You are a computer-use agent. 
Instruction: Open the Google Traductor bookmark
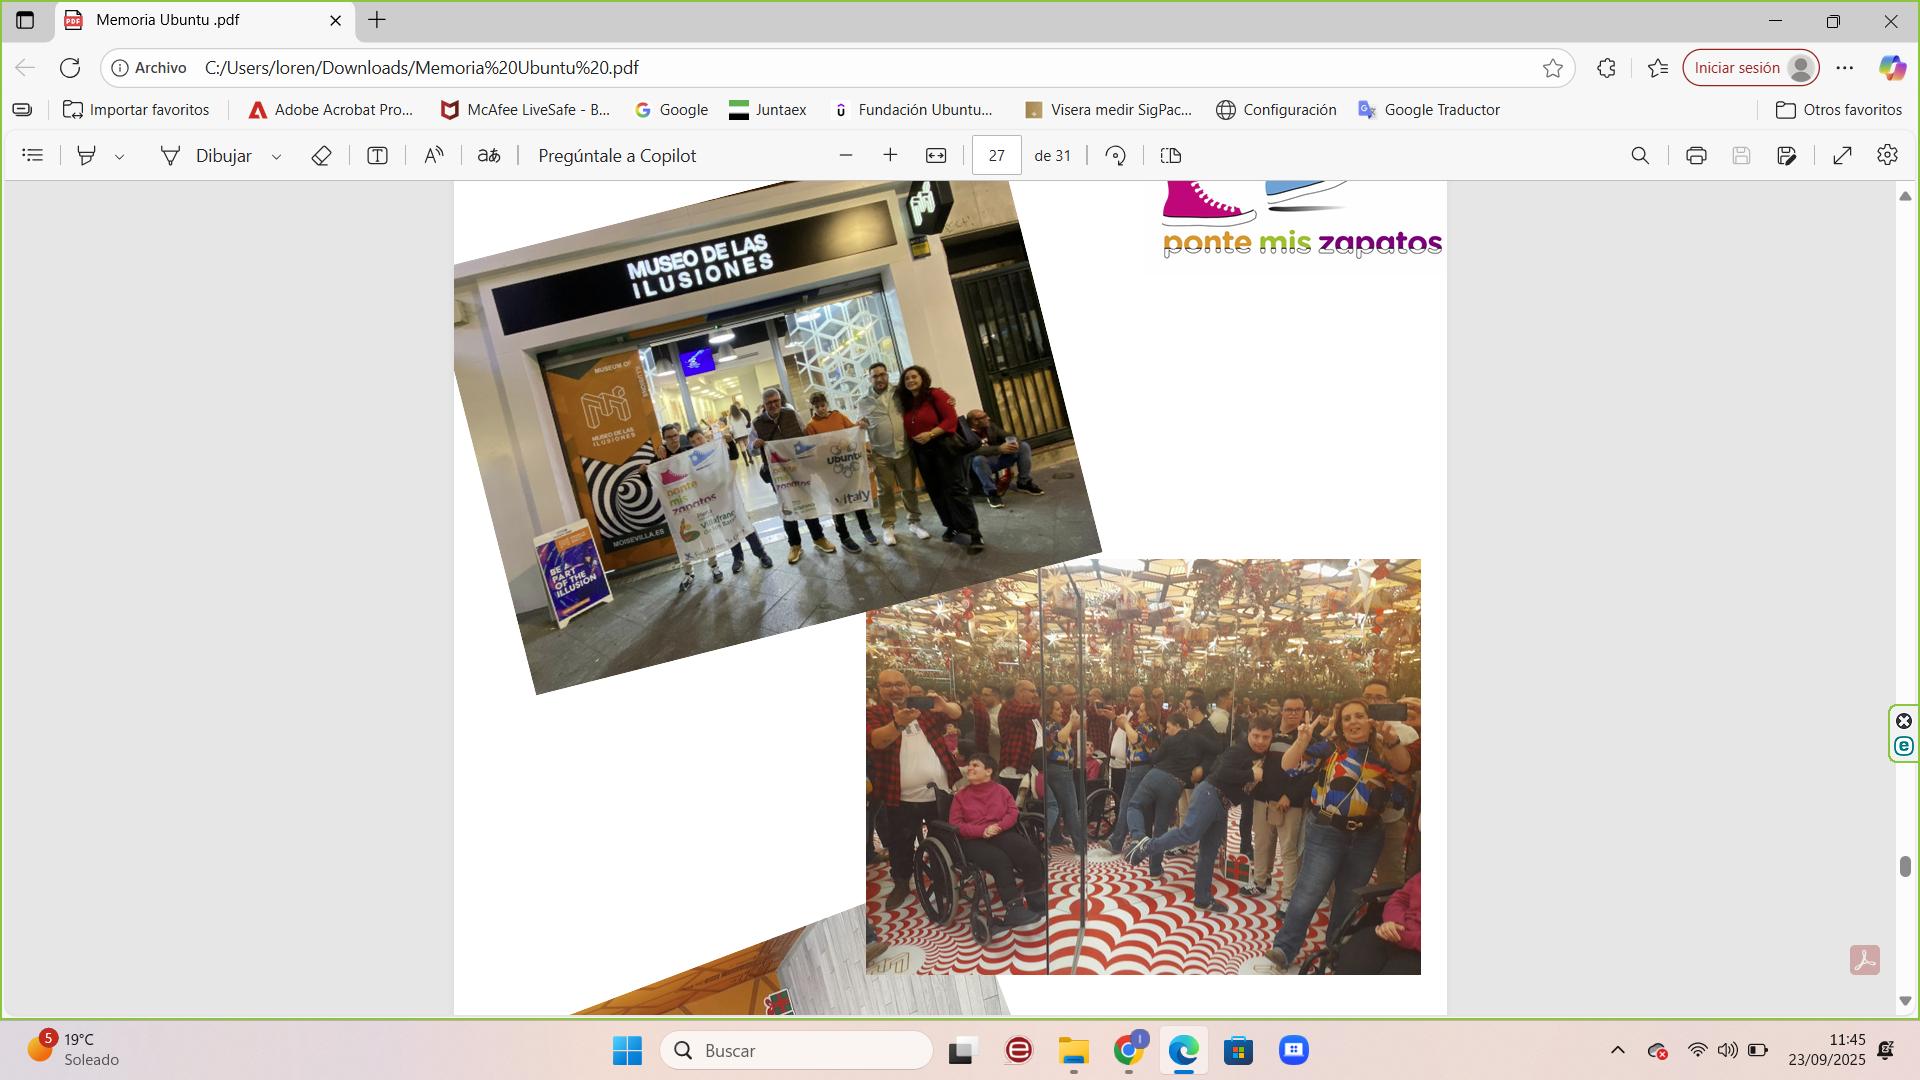pyautogui.click(x=1429, y=110)
